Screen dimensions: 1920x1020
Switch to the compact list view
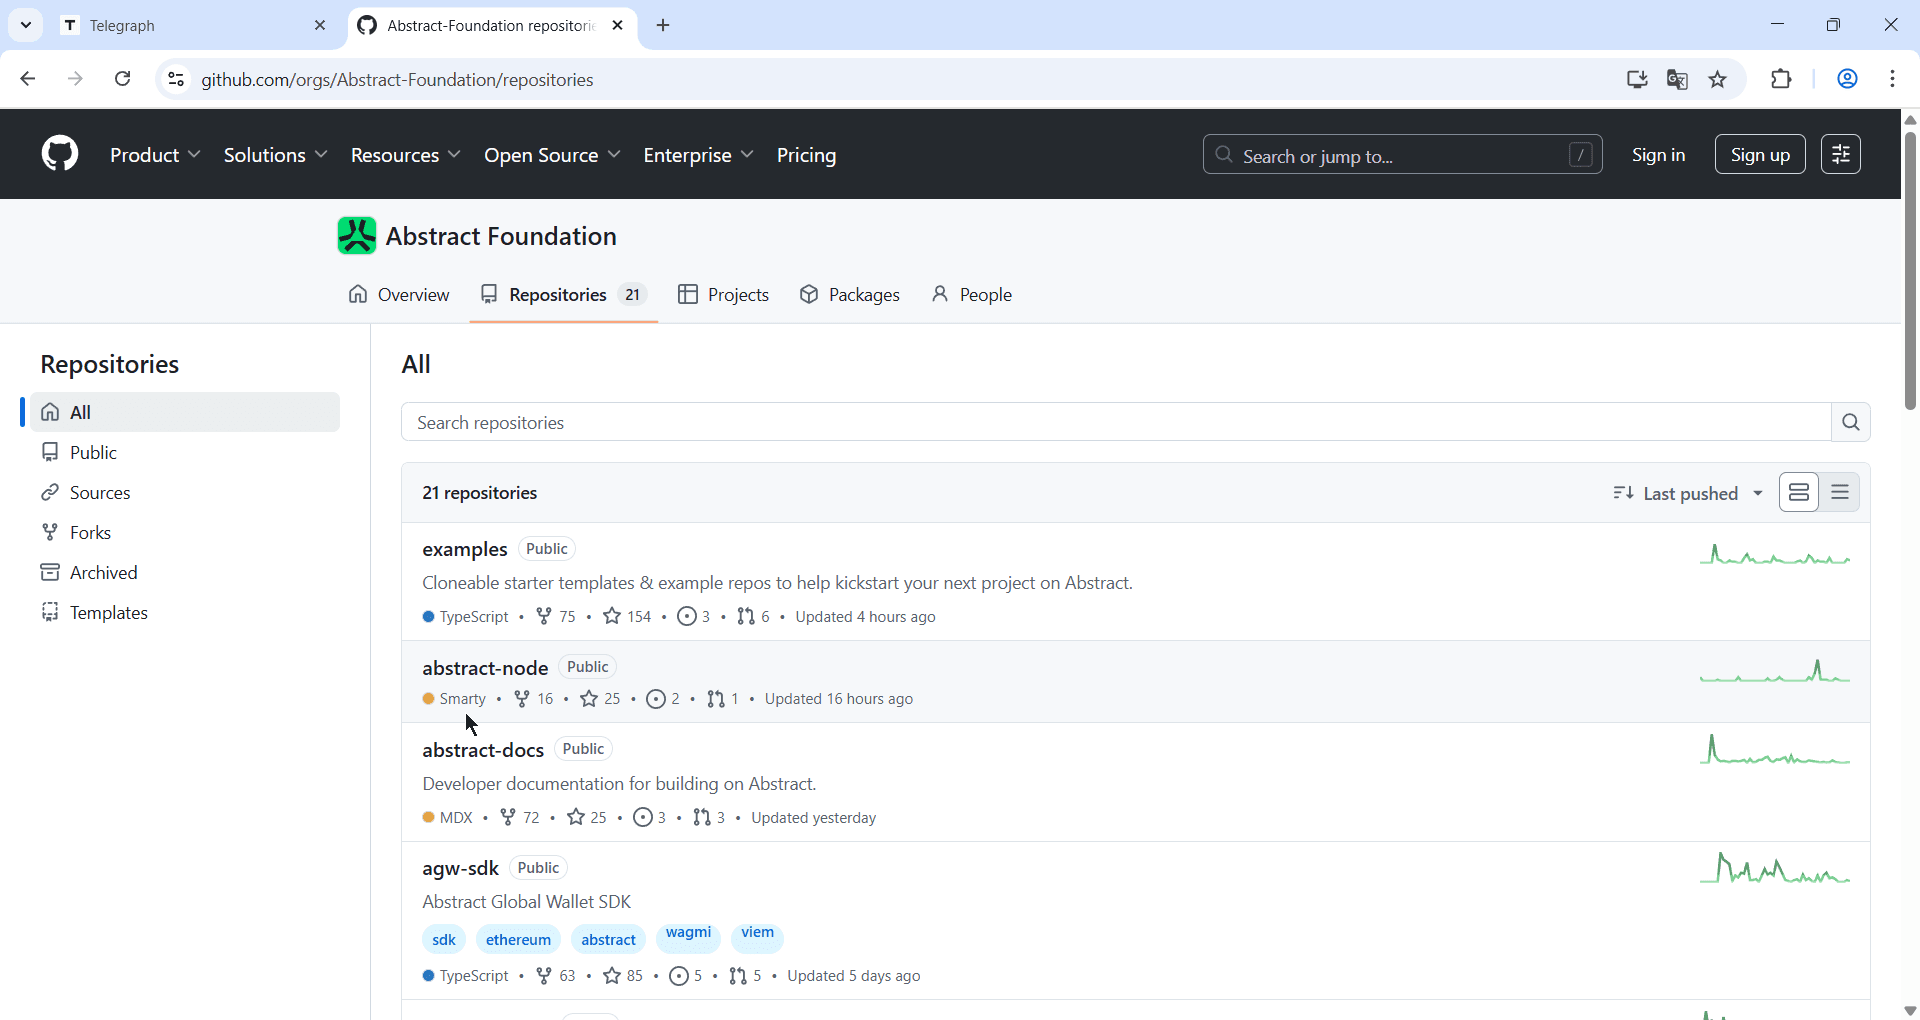[x=1840, y=493]
